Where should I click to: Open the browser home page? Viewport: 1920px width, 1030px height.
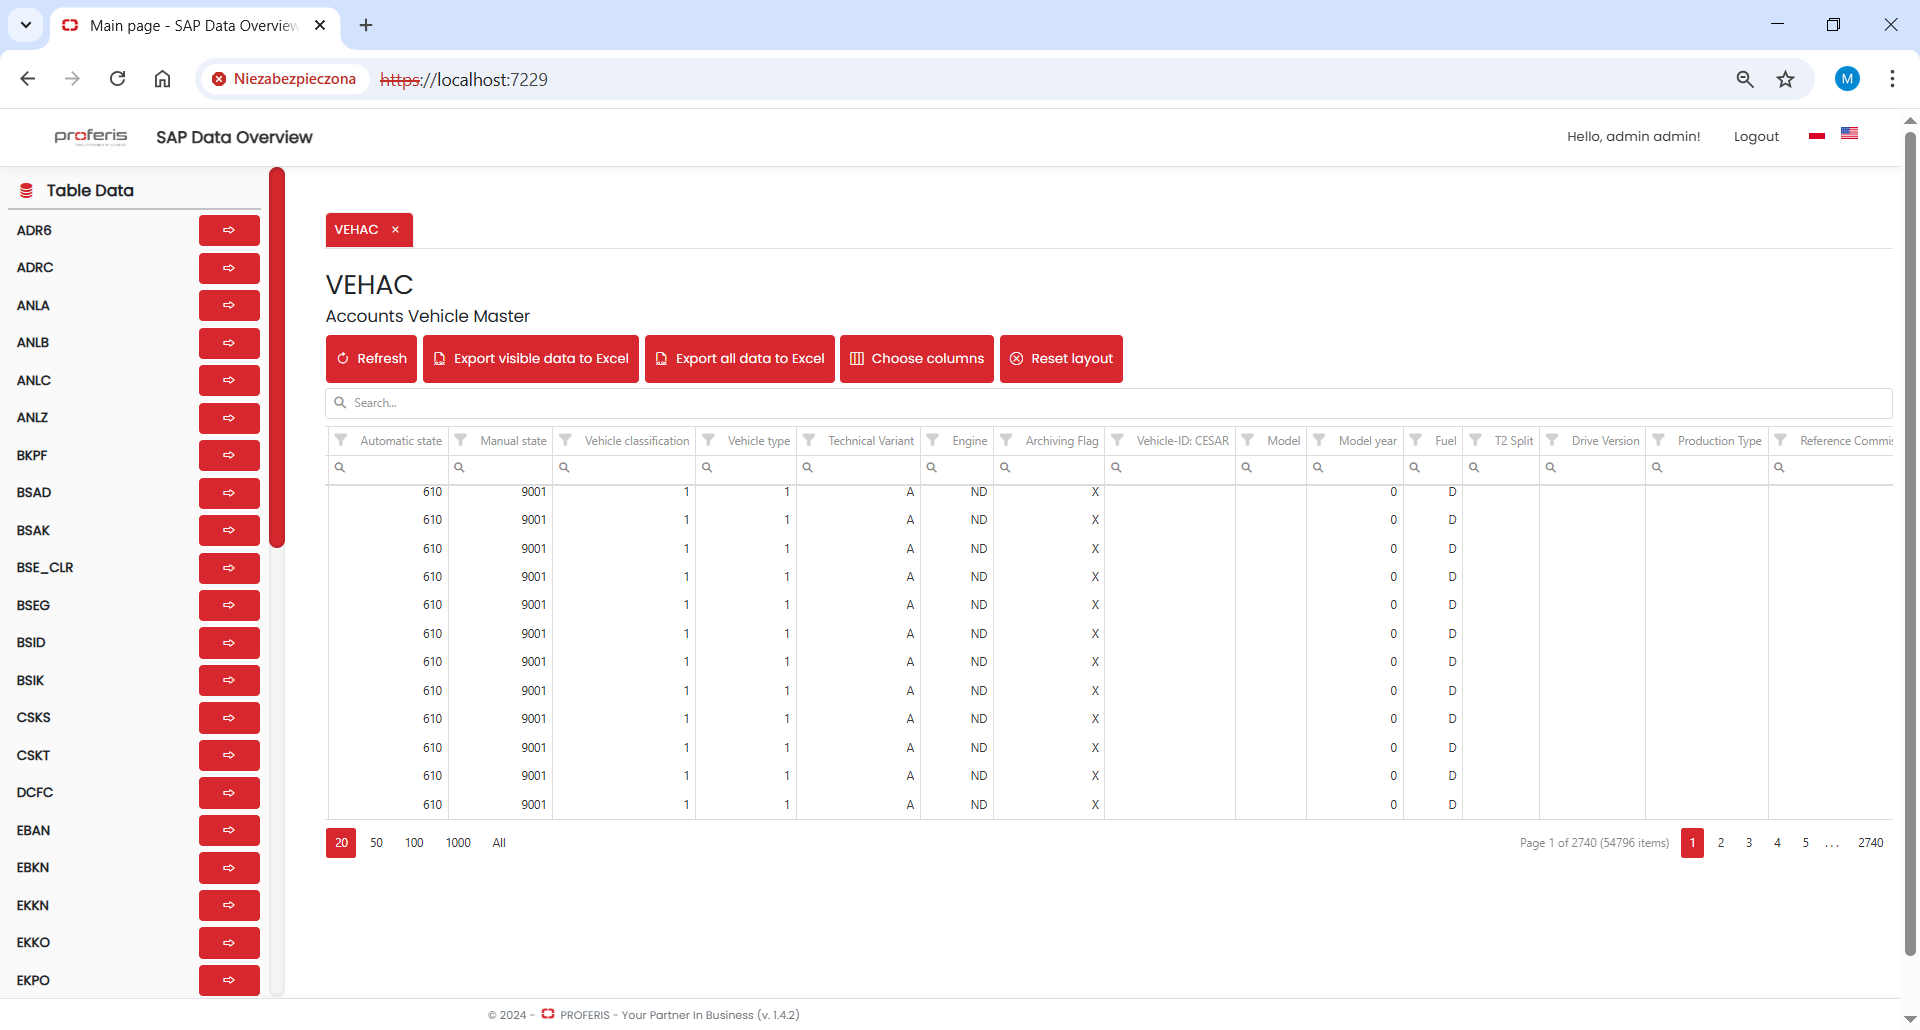162,79
